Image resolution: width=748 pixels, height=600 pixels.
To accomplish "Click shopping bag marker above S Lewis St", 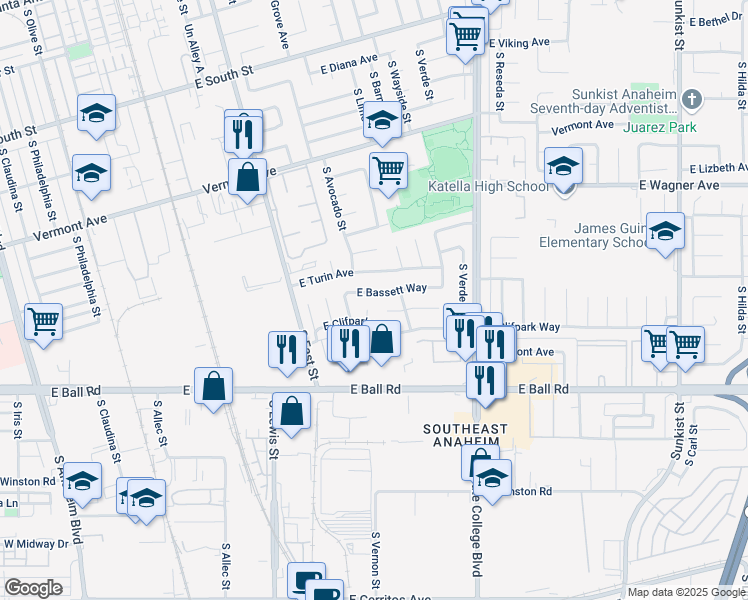I will [291, 412].
